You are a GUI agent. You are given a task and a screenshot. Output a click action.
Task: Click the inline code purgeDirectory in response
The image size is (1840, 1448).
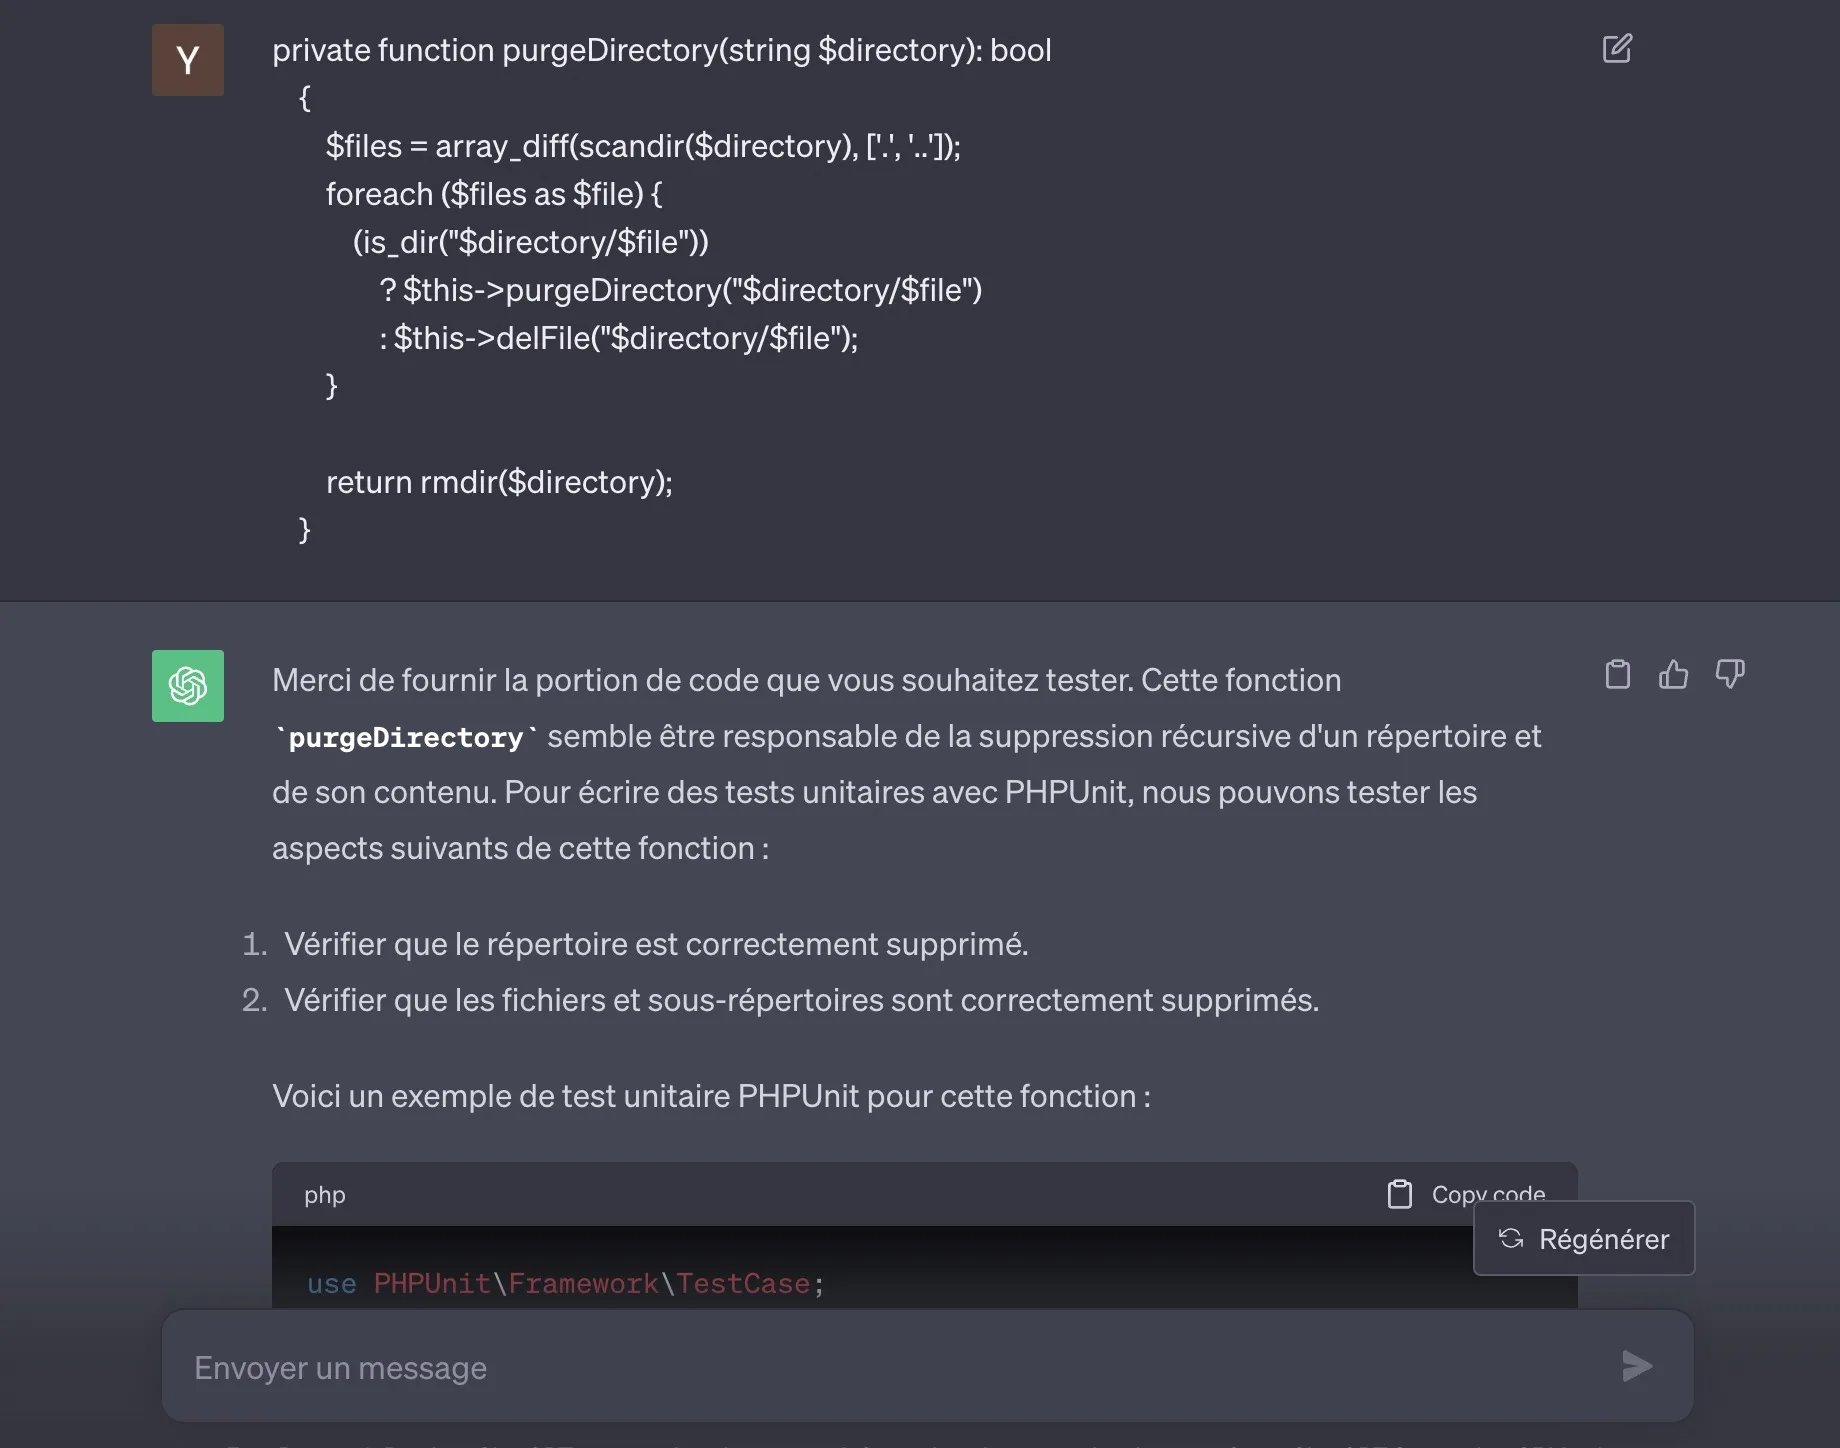pyautogui.click(x=405, y=738)
